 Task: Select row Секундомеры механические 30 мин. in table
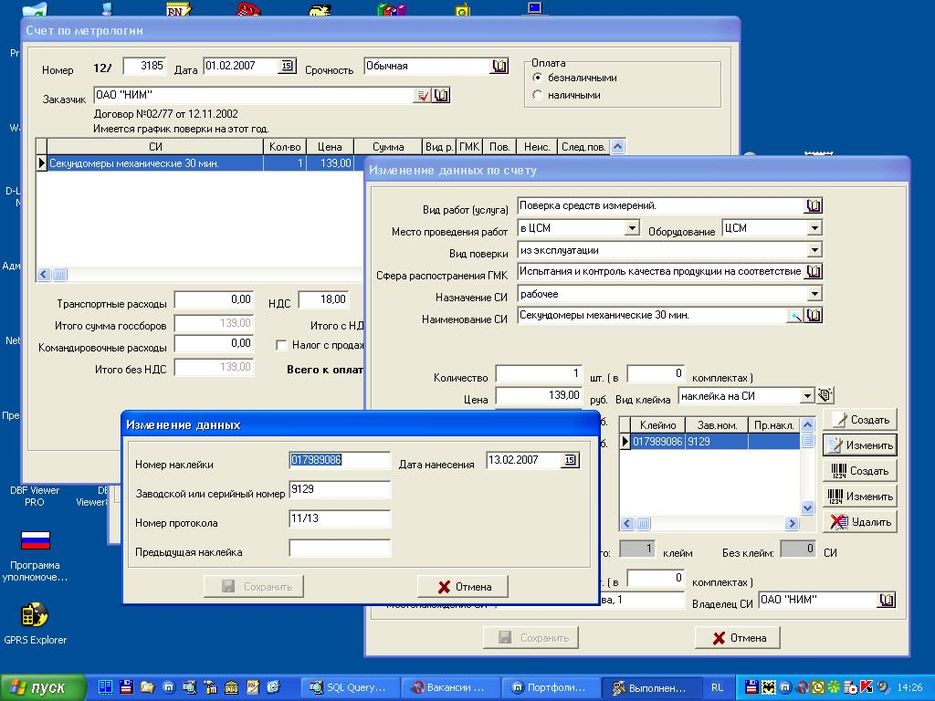[200, 163]
